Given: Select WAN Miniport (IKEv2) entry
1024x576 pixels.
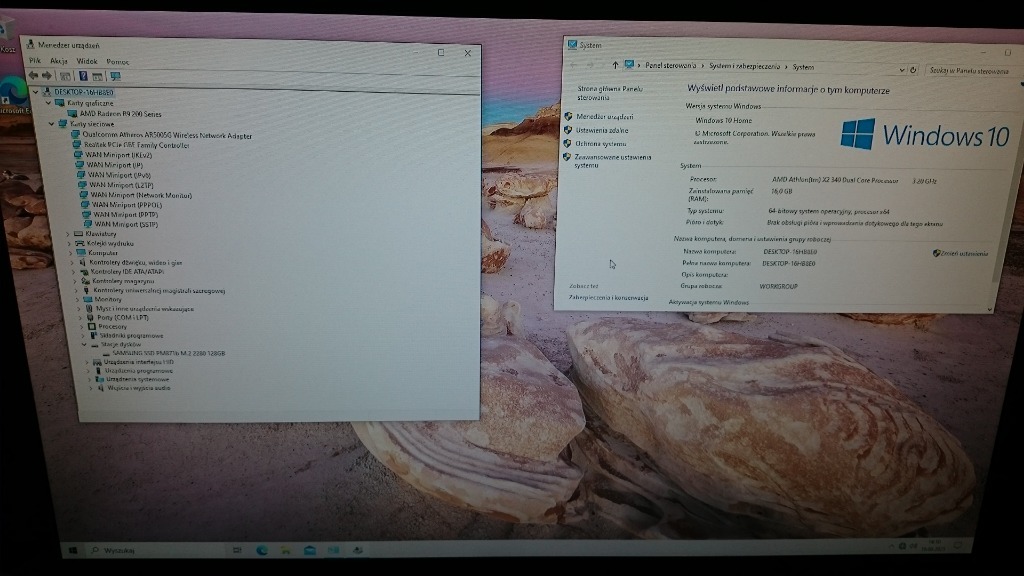Looking at the screenshot, I should coord(118,155).
